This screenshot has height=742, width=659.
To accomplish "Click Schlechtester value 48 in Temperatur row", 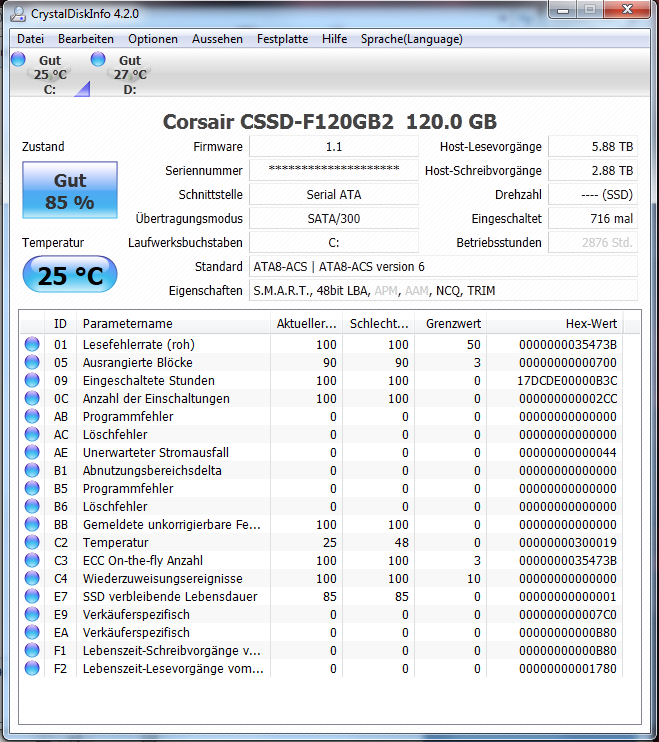I will click(402, 542).
